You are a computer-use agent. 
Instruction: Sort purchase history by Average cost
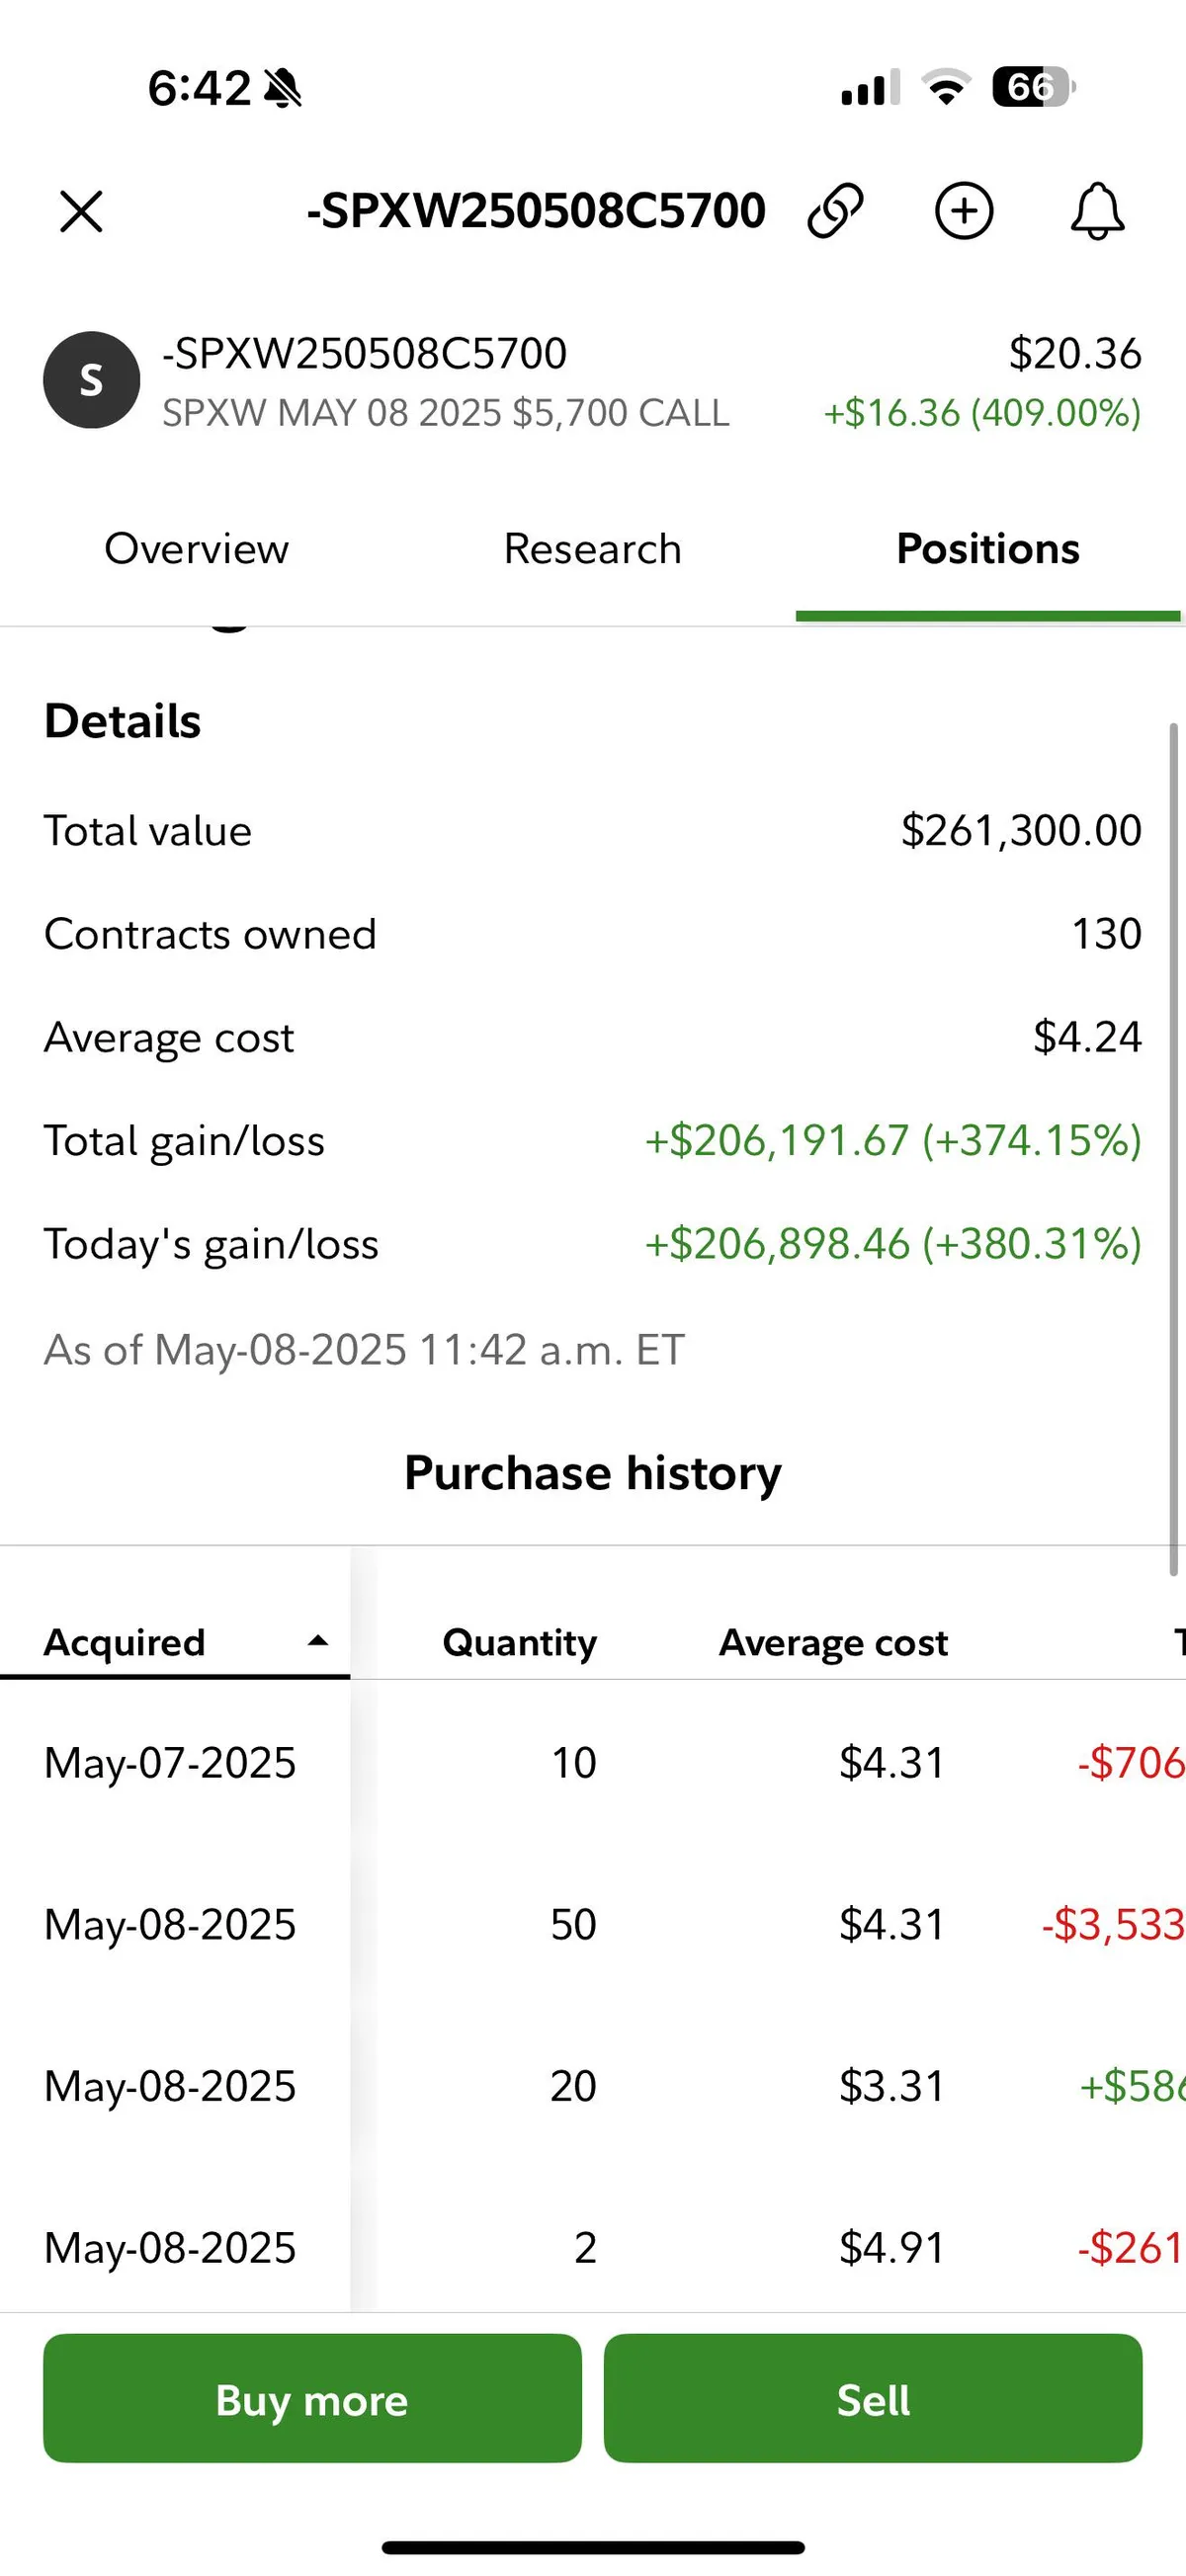click(x=833, y=1642)
